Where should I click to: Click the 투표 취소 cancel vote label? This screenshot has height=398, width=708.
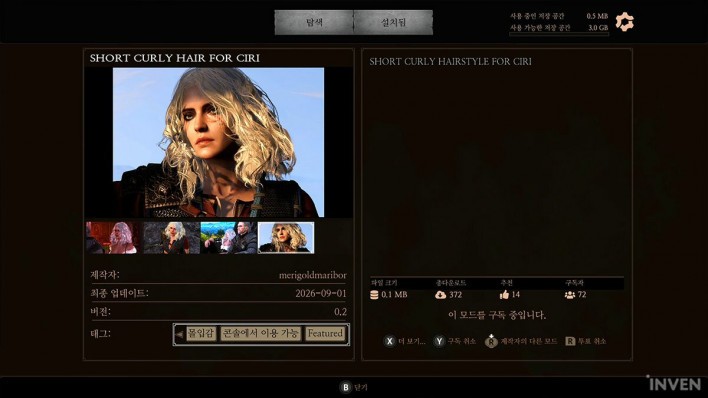tap(592, 342)
